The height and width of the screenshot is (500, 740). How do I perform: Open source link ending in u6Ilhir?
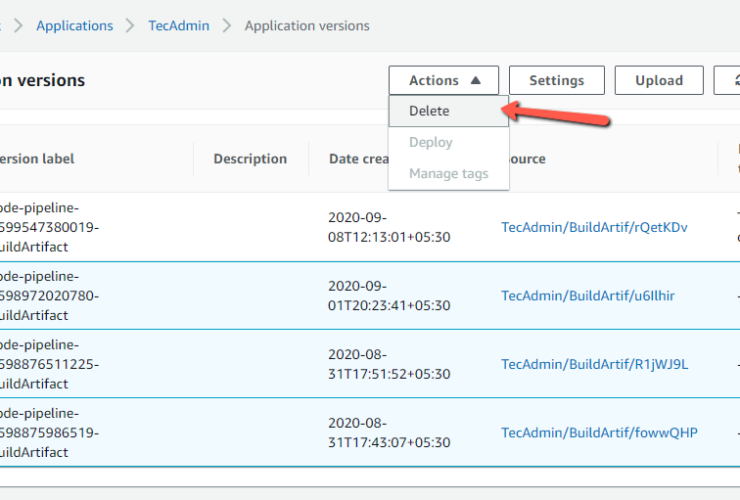tap(588, 296)
